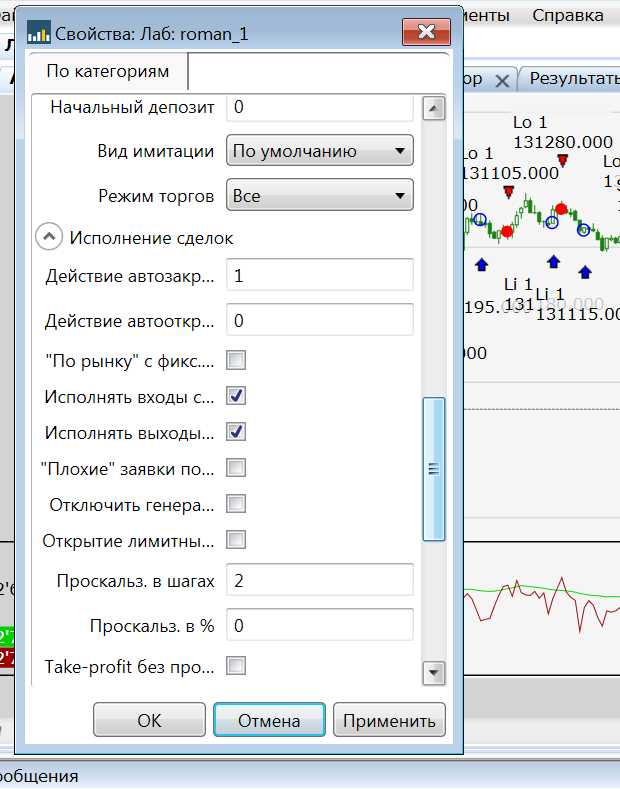Enable Take-profit без про... checkbox
Image resolution: width=620 pixels, height=789 pixels.
point(236,666)
